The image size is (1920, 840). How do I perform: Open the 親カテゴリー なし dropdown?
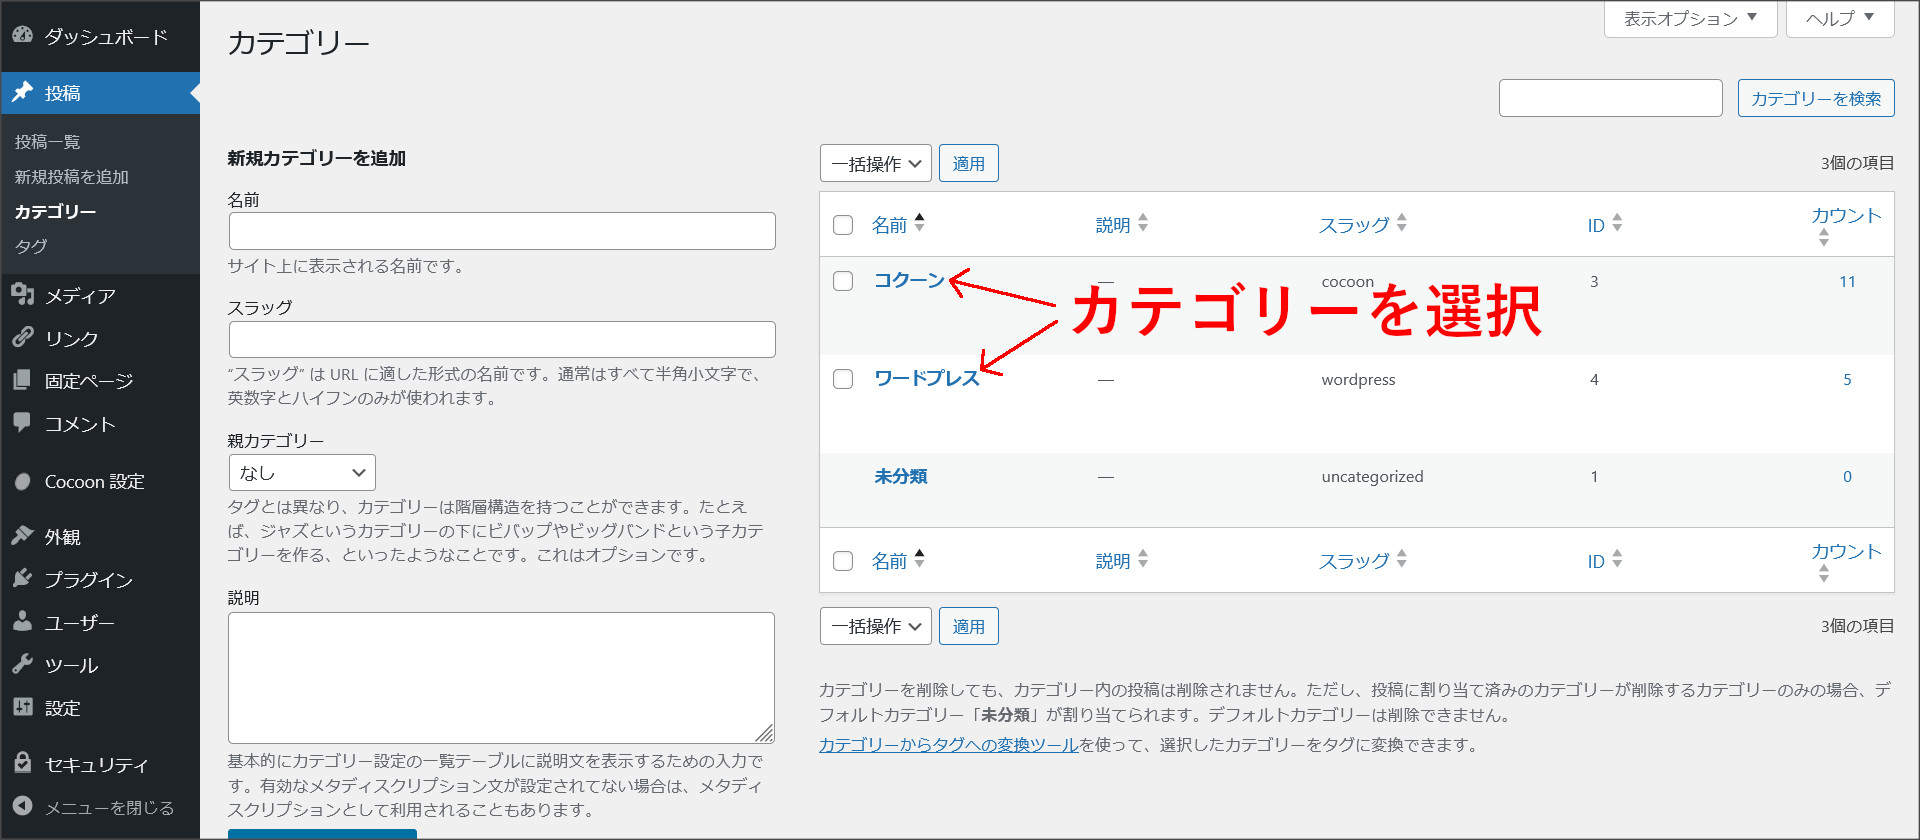302,473
